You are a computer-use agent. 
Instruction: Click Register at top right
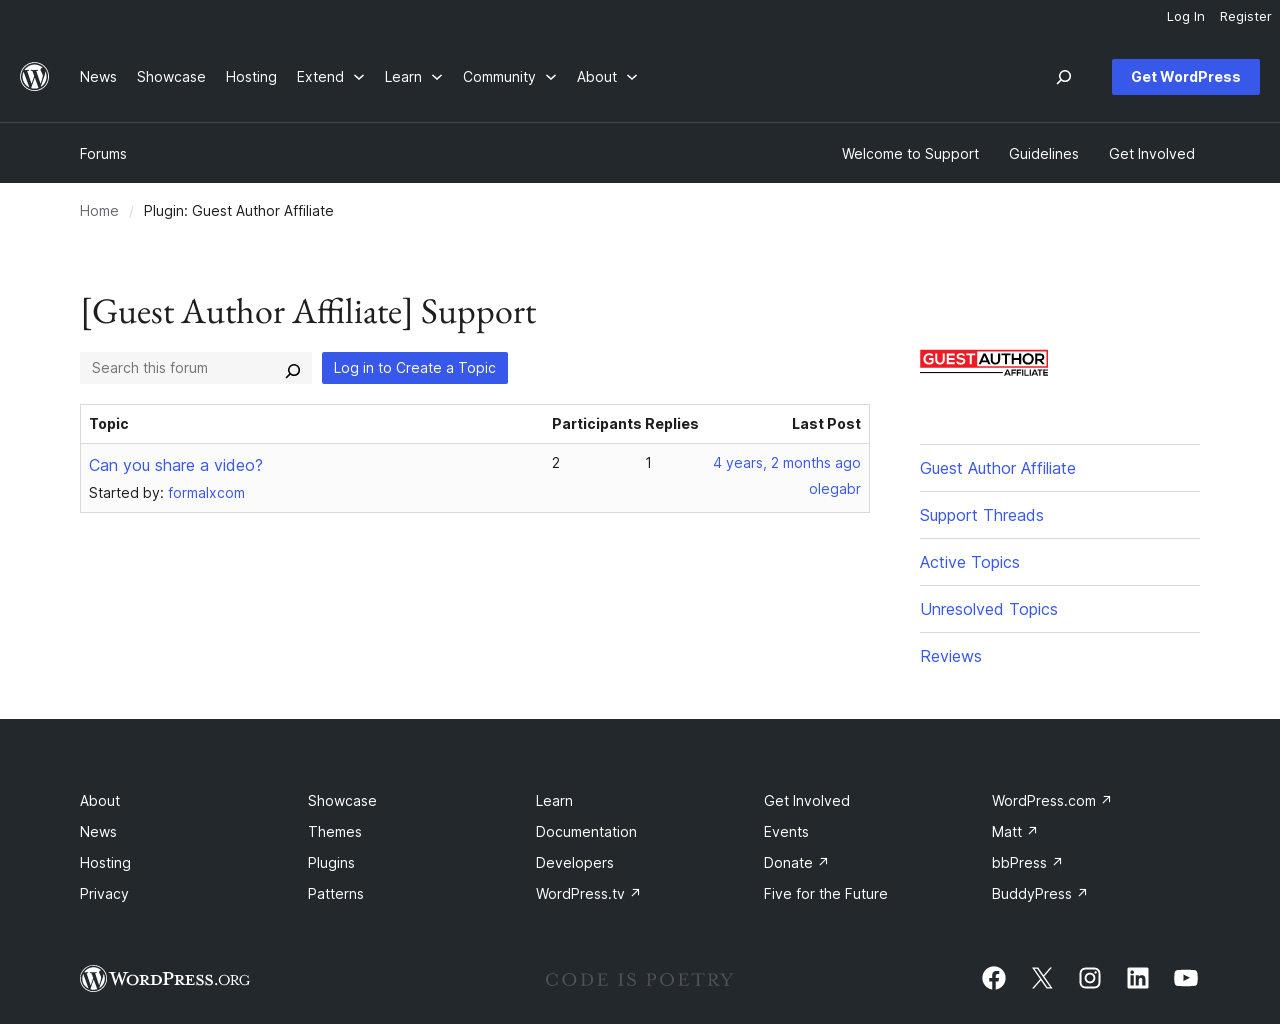click(x=1245, y=16)
